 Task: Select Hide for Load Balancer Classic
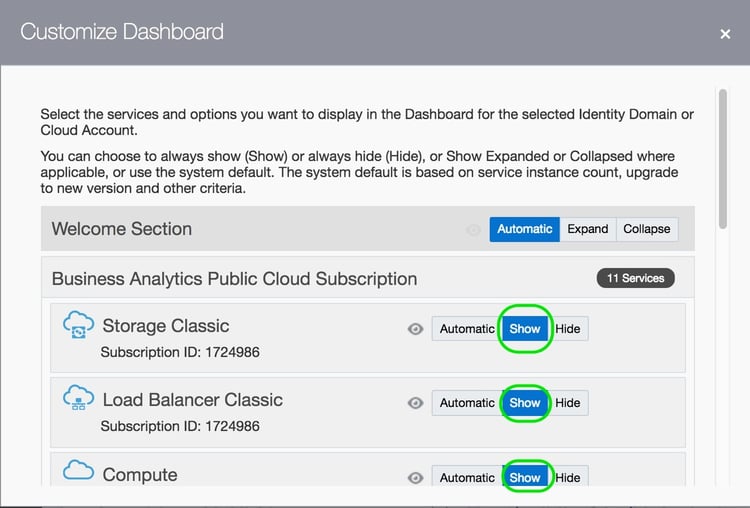pos(568,403)
